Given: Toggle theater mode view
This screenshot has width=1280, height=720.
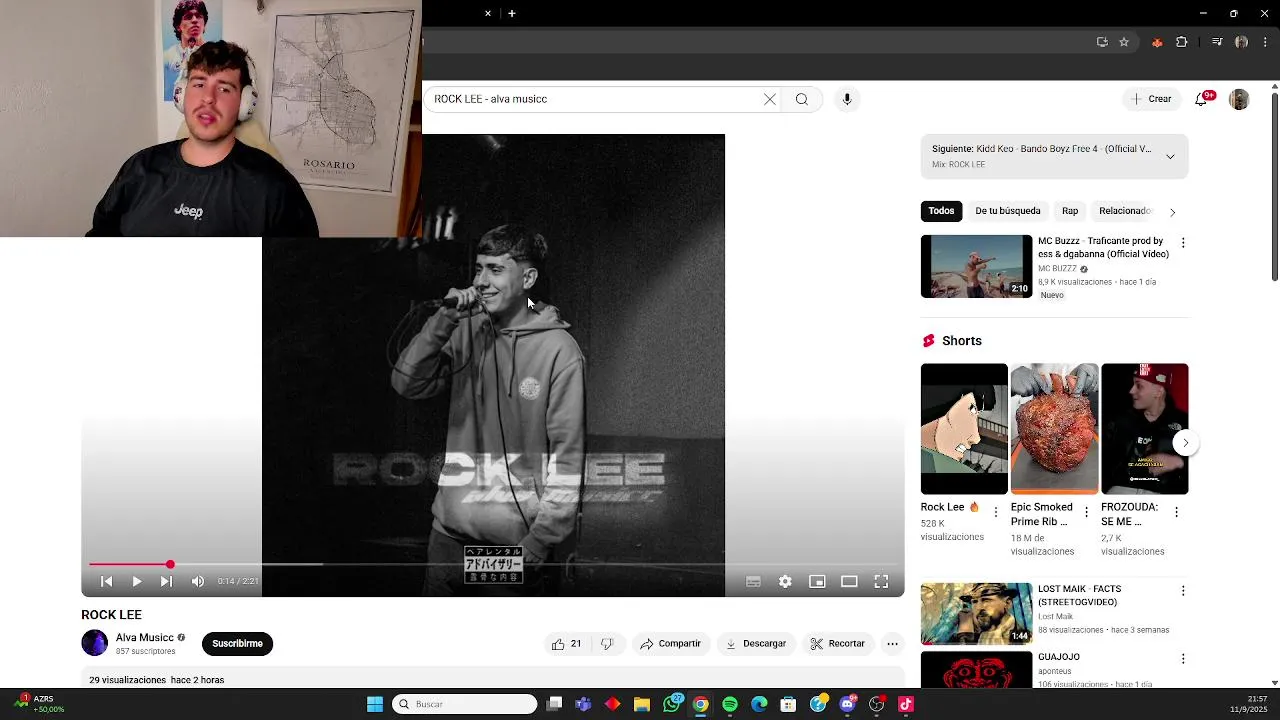Looking at the screenshot, I should (x=849, y=581).
